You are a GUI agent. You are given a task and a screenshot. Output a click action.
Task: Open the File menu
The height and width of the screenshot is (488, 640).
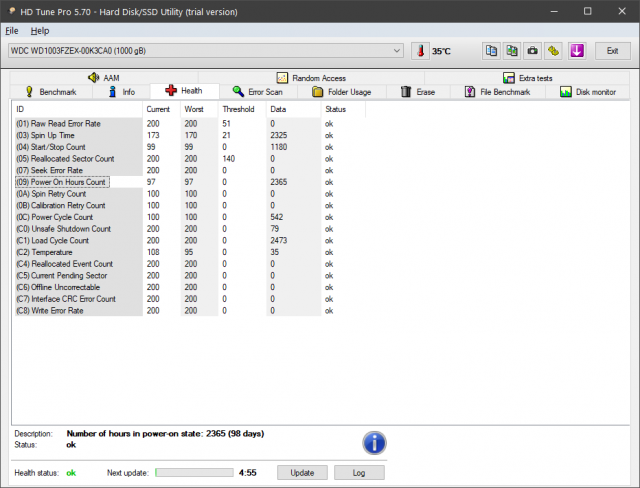pos(12,31)
